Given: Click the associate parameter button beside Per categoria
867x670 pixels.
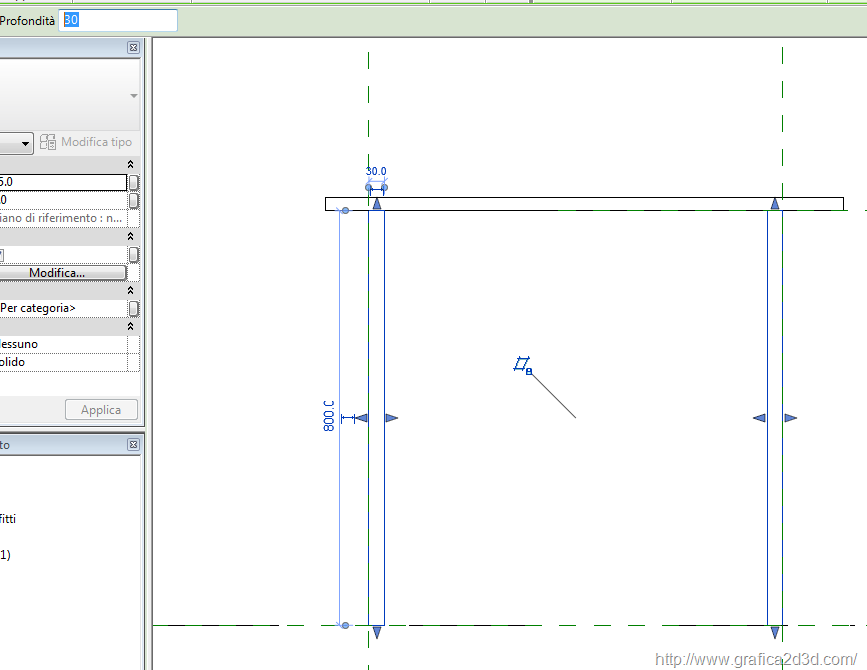Looking at the screenshot, I should pyautogui.click(x=134, y=308).
